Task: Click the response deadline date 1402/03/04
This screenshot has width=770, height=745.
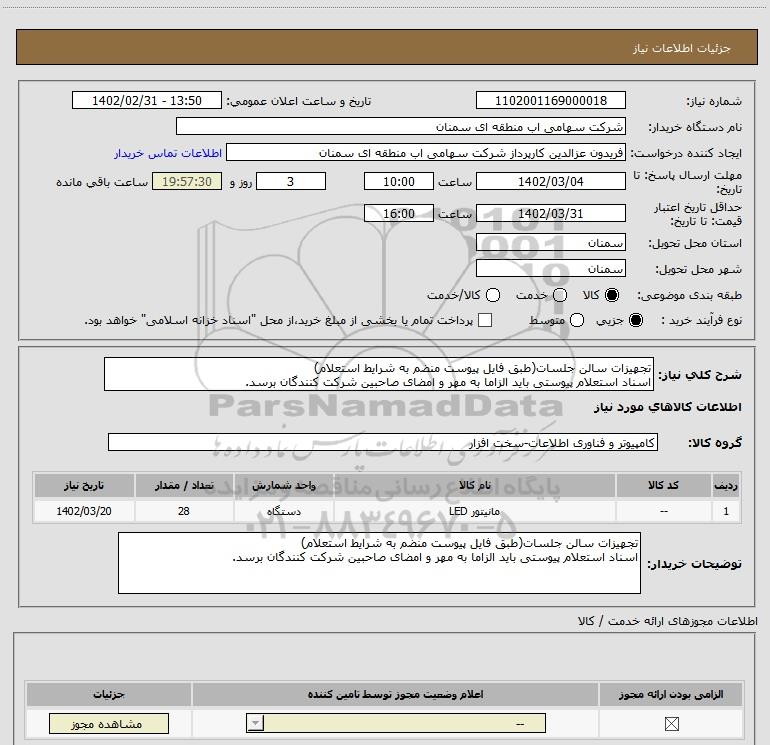Action: [x=550, y=181]
